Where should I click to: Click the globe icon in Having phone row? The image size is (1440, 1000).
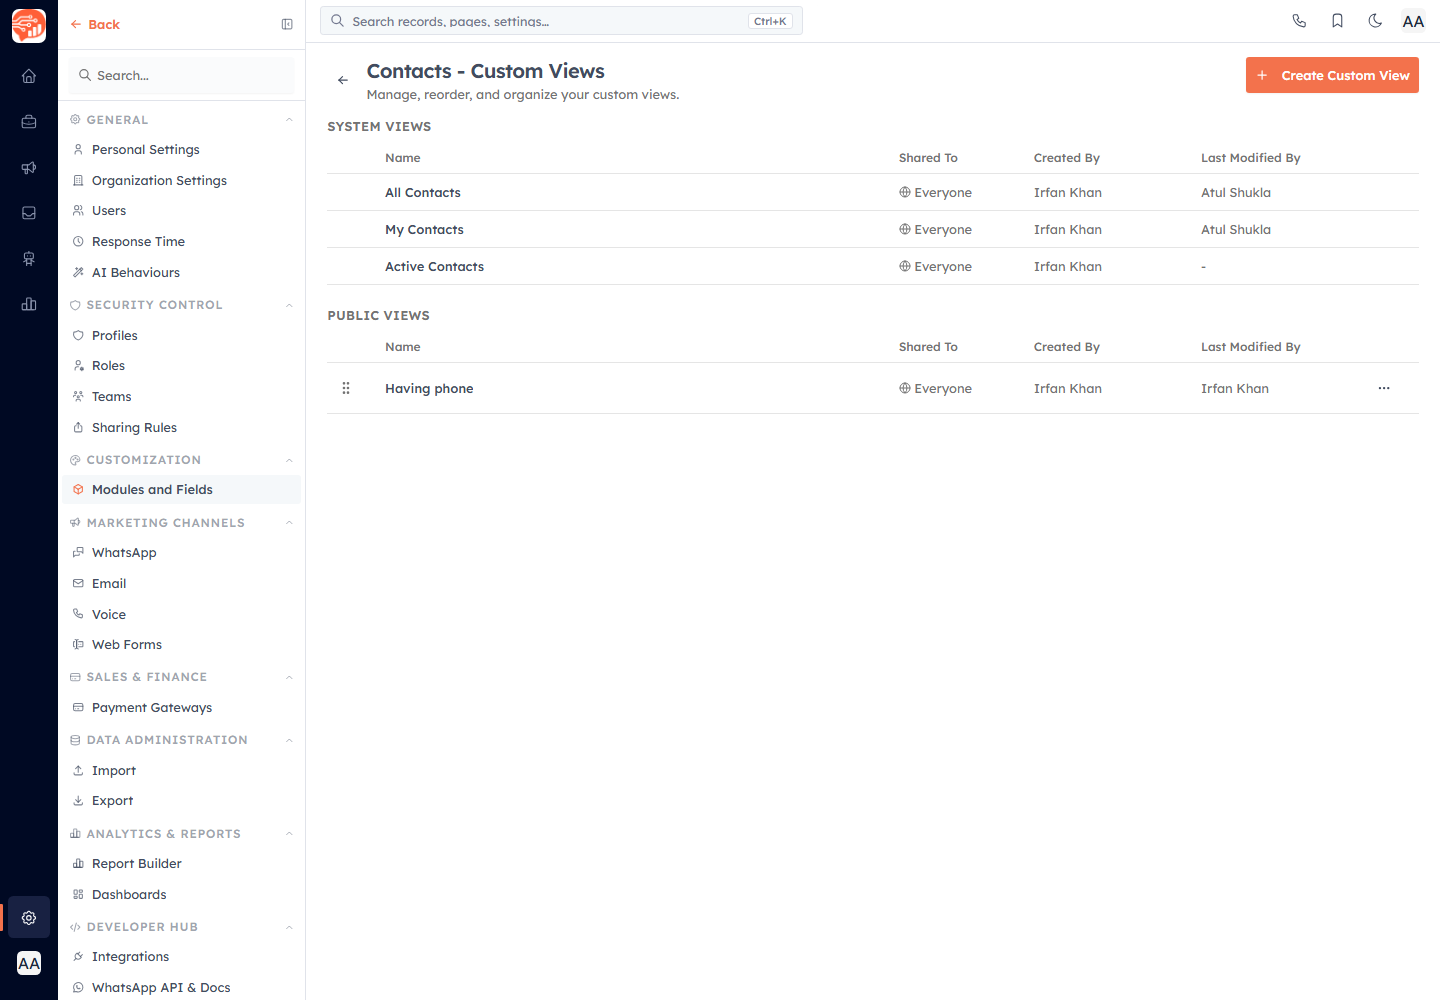(904, 388)
